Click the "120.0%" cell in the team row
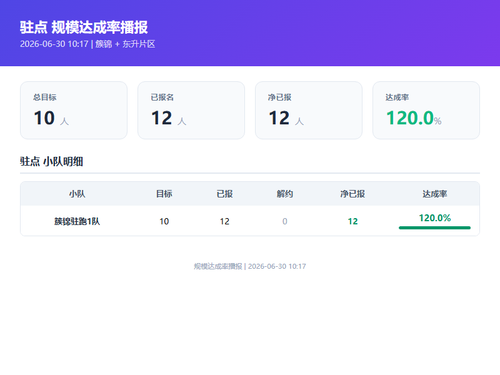The width and height of the screenshot is (500, 375). tap(435, 218)
